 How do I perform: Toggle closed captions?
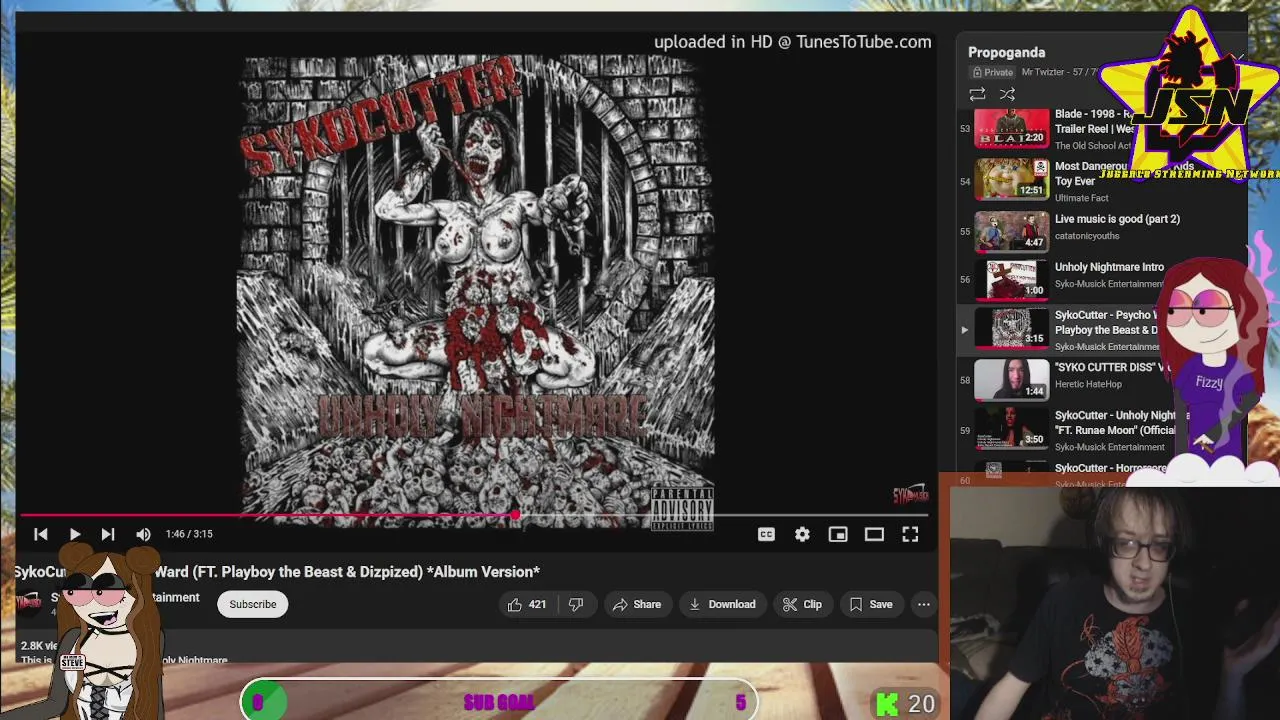click(x=766, y=534)
